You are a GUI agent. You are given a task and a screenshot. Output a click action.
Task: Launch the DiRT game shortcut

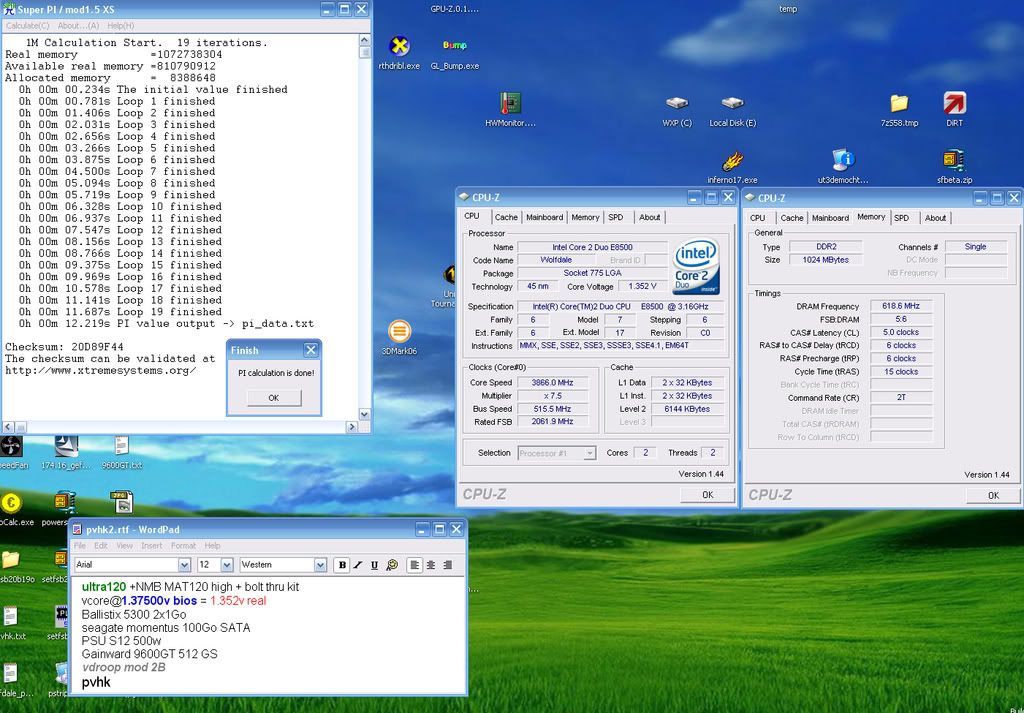(954, 105)
